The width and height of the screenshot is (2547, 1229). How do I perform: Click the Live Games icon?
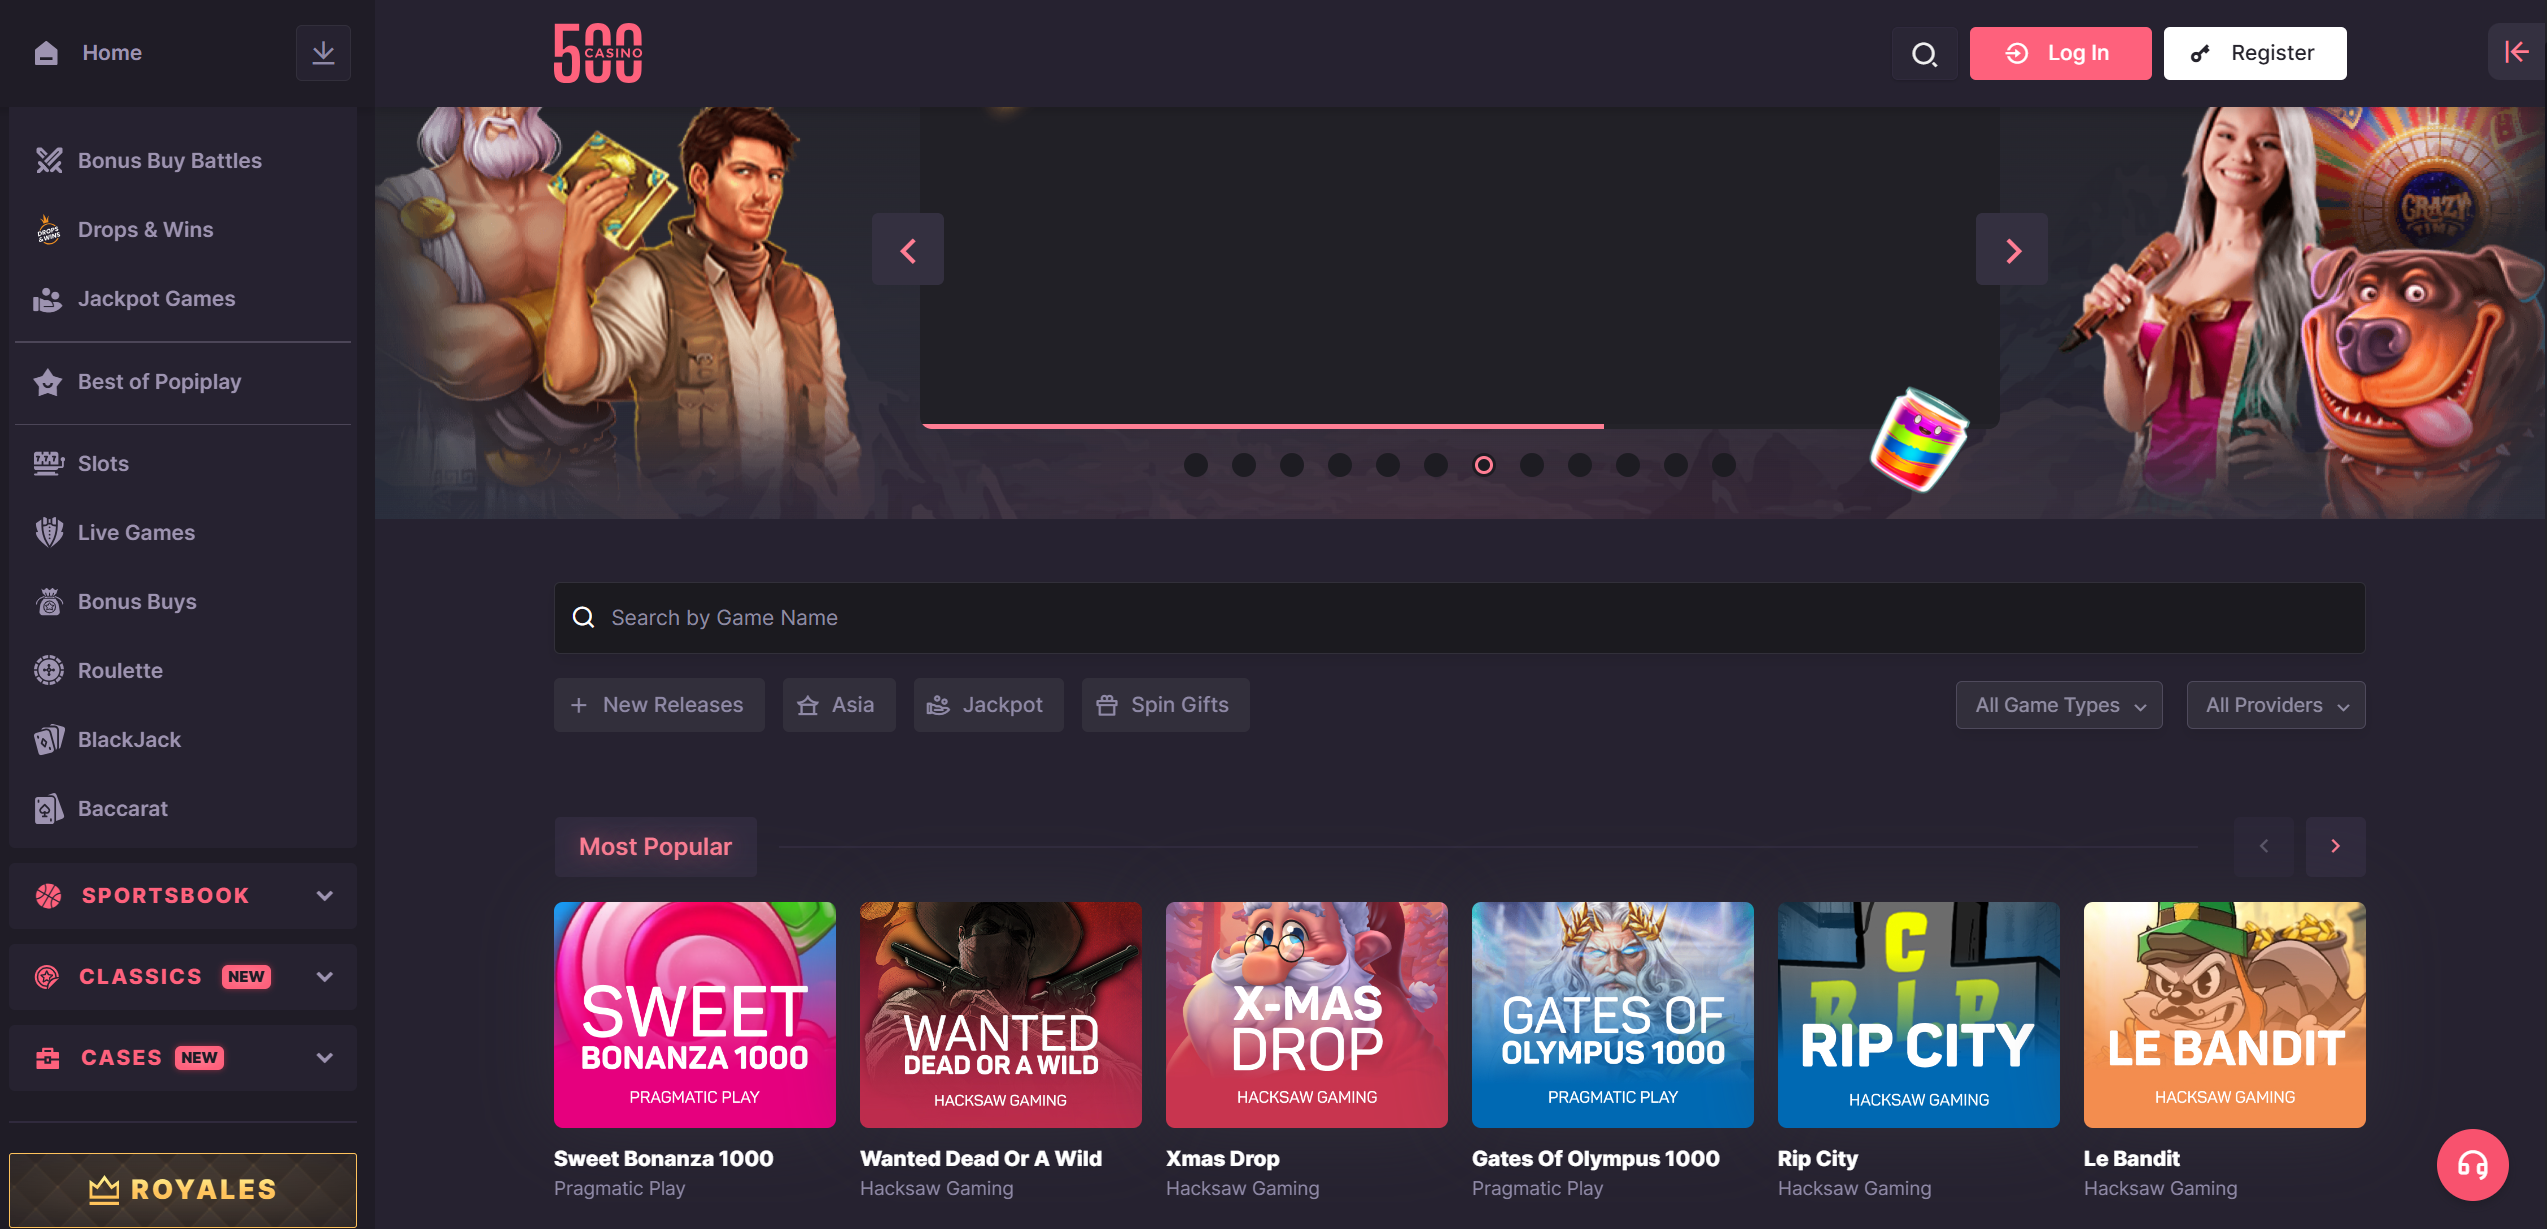pyautogui.click(x=48, y=533)
